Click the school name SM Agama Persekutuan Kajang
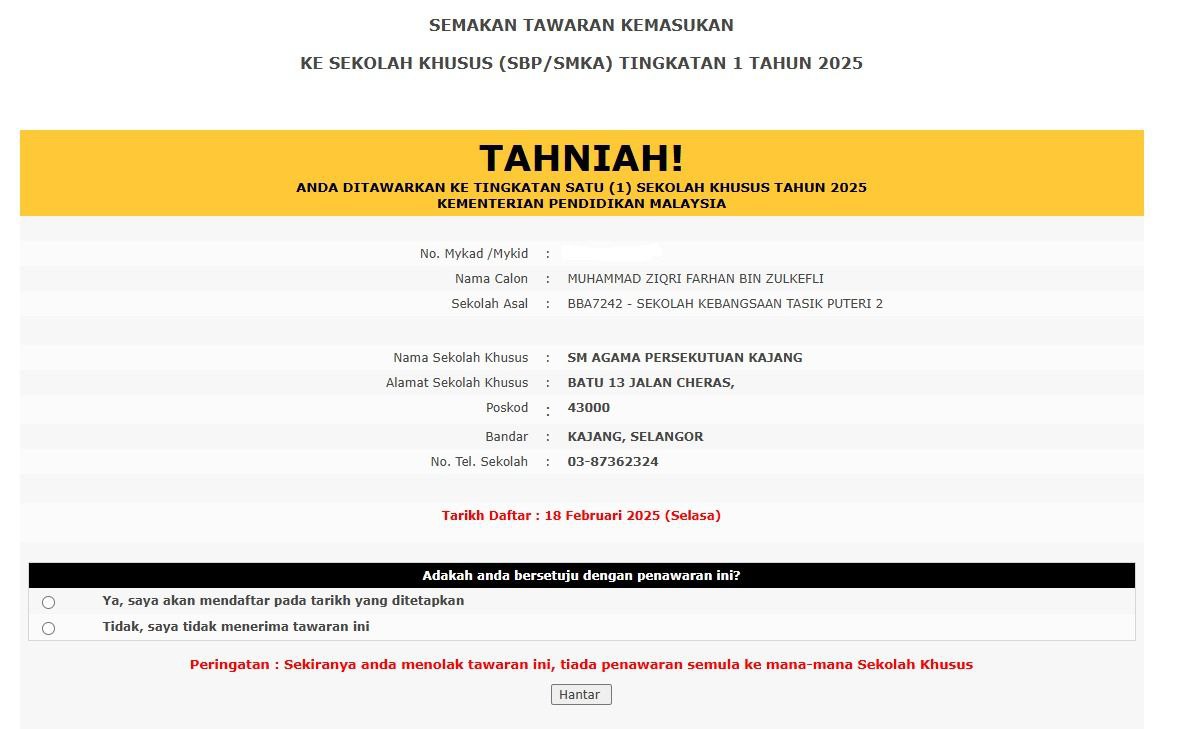Image resolution: width=1177 pixels, height=729 pixels. (x=685, y=358)
